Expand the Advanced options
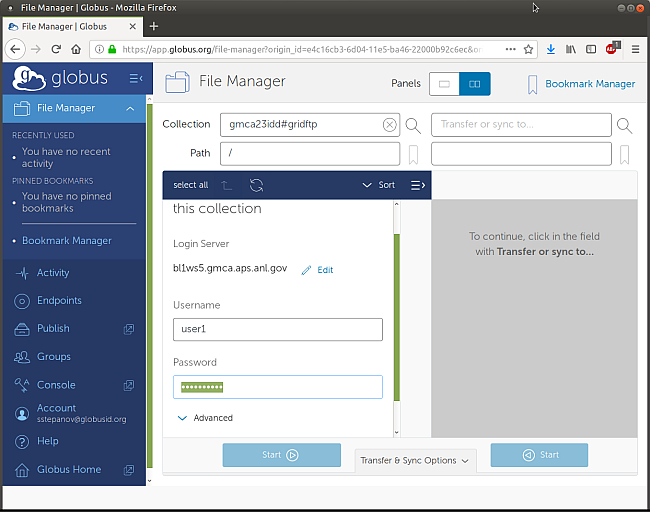Image resolution: width=650 pixels, height=512 pixels. click(x=205, y=418)
